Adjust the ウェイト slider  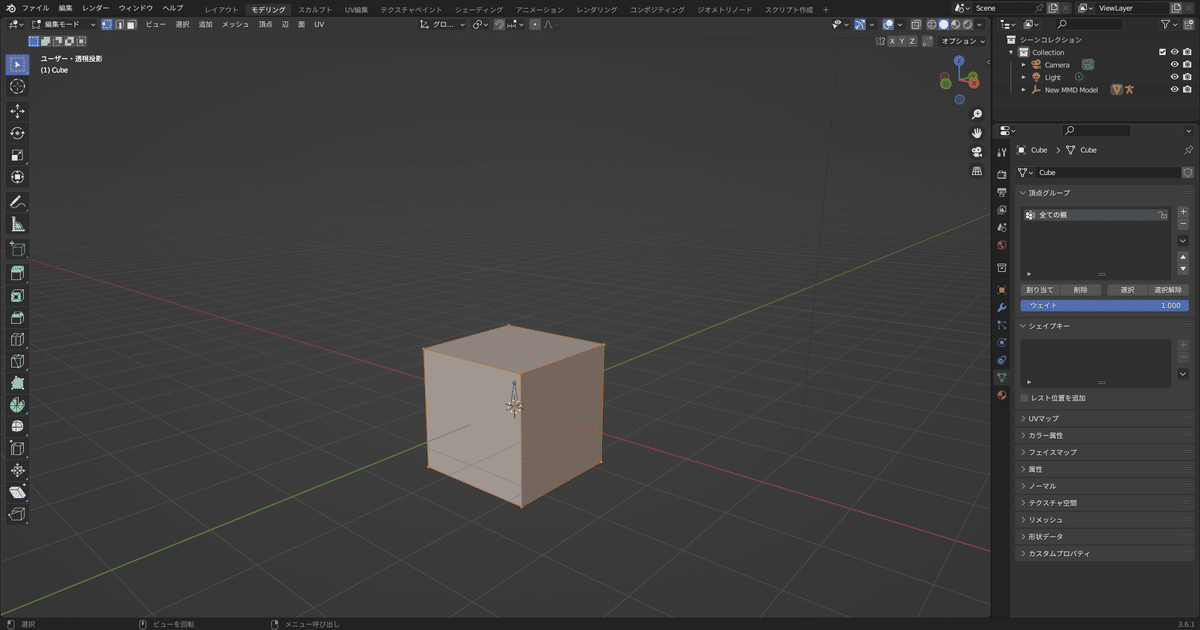click(x=1105, y=306)
